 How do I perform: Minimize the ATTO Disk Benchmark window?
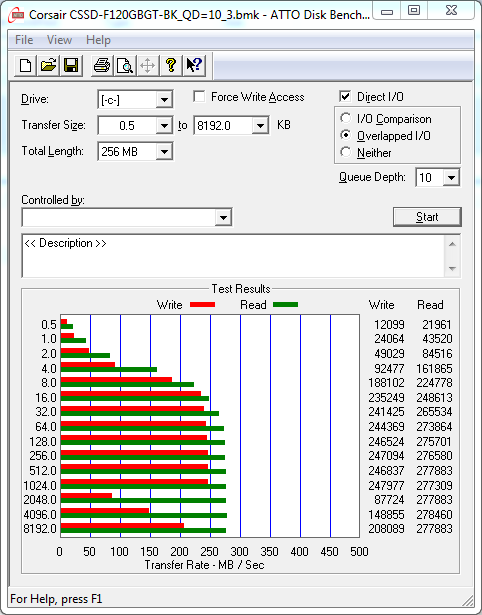pos(387,11)
